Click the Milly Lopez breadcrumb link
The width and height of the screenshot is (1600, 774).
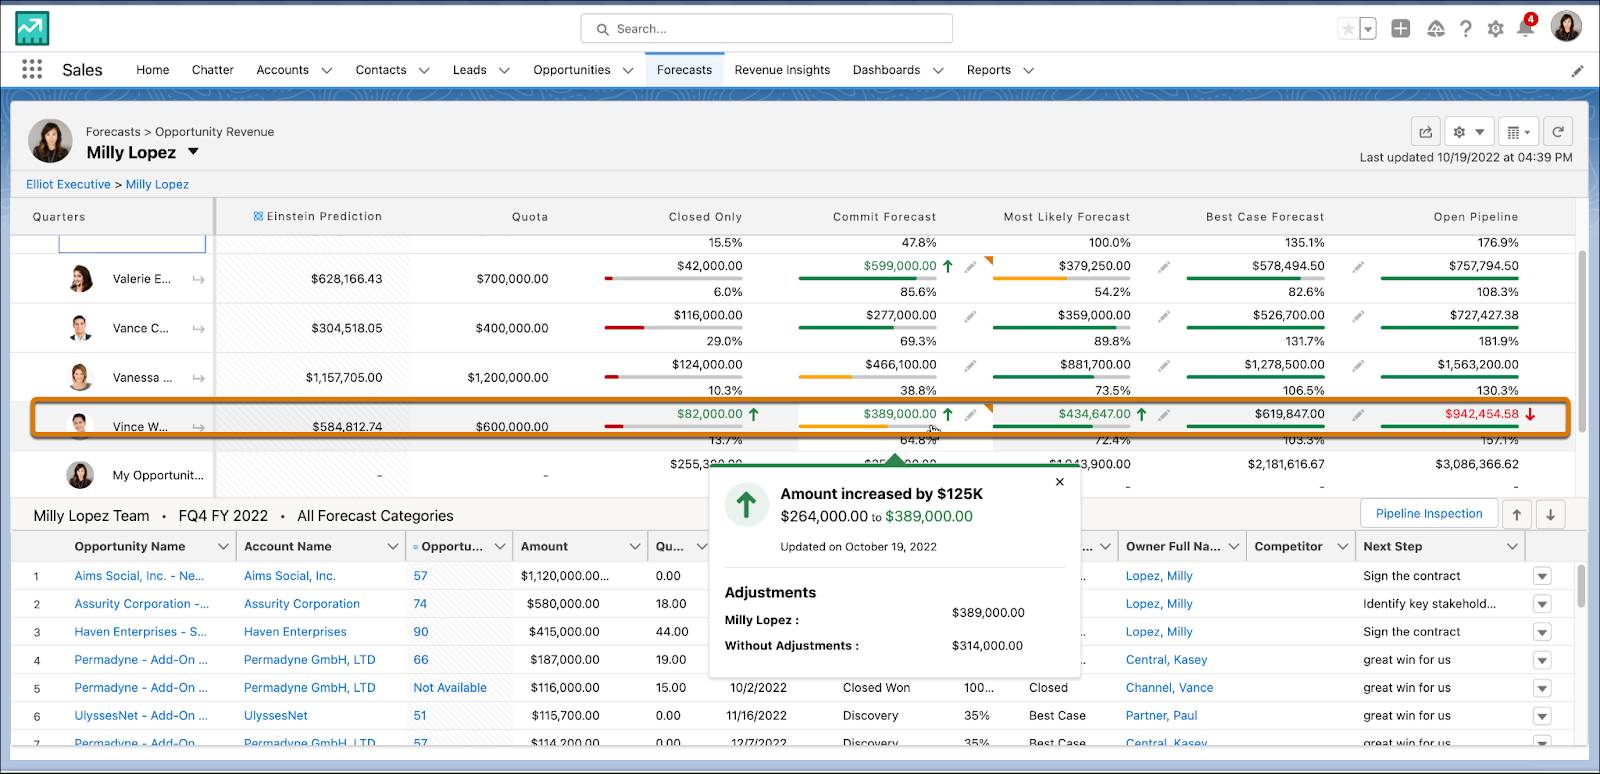157,184
